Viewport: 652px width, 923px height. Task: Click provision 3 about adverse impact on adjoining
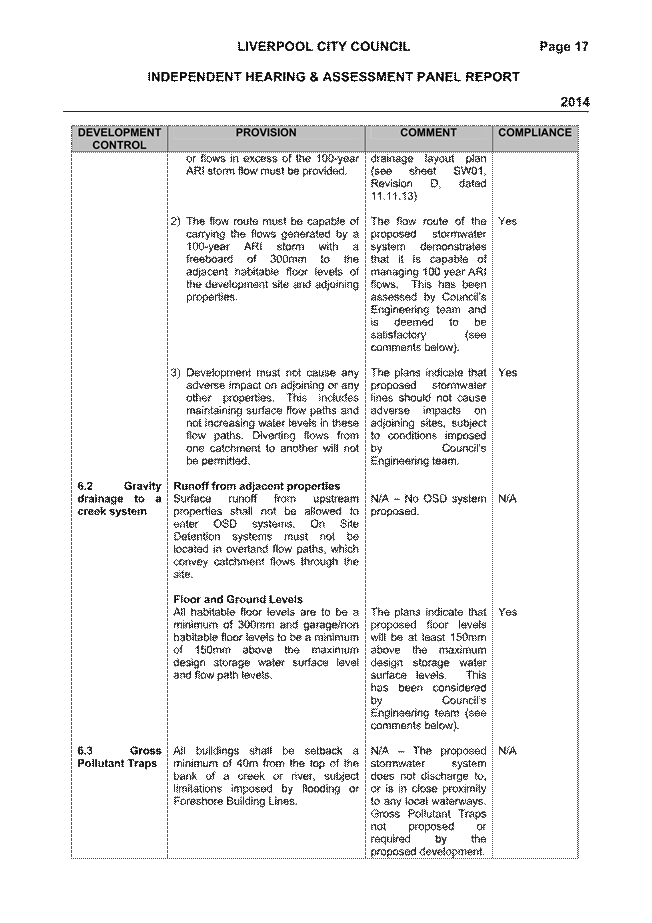click(265, 417)
